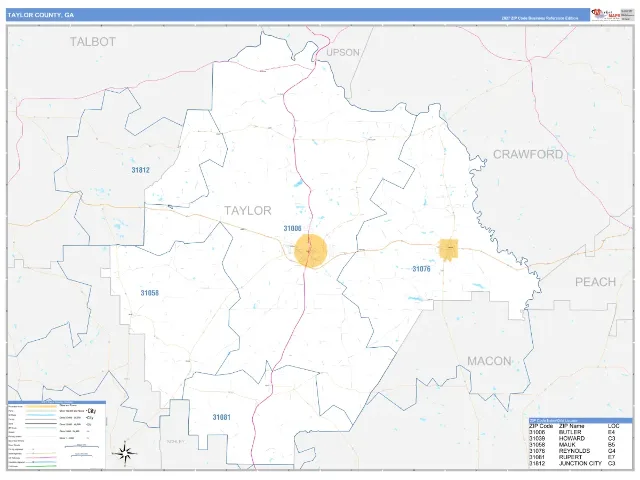Click the upper scale bar in the legend
The image size is (640, 480).
82,446
